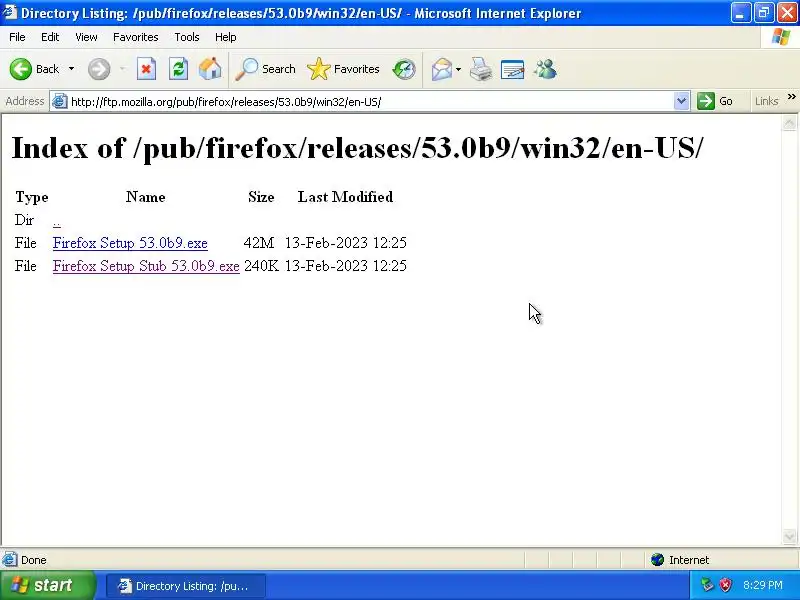This screenshot has height=600, width=800.
Task: Click in the Address URL field
Action: [370, 102]
